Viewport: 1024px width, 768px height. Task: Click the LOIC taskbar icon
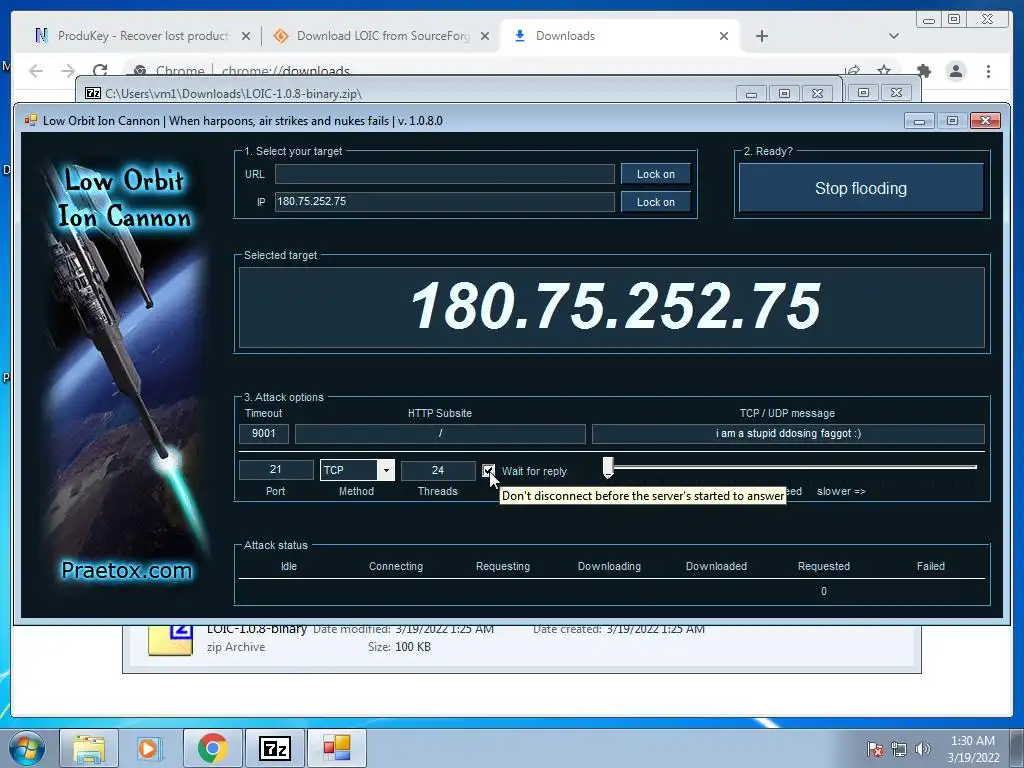tap(337, 748)
